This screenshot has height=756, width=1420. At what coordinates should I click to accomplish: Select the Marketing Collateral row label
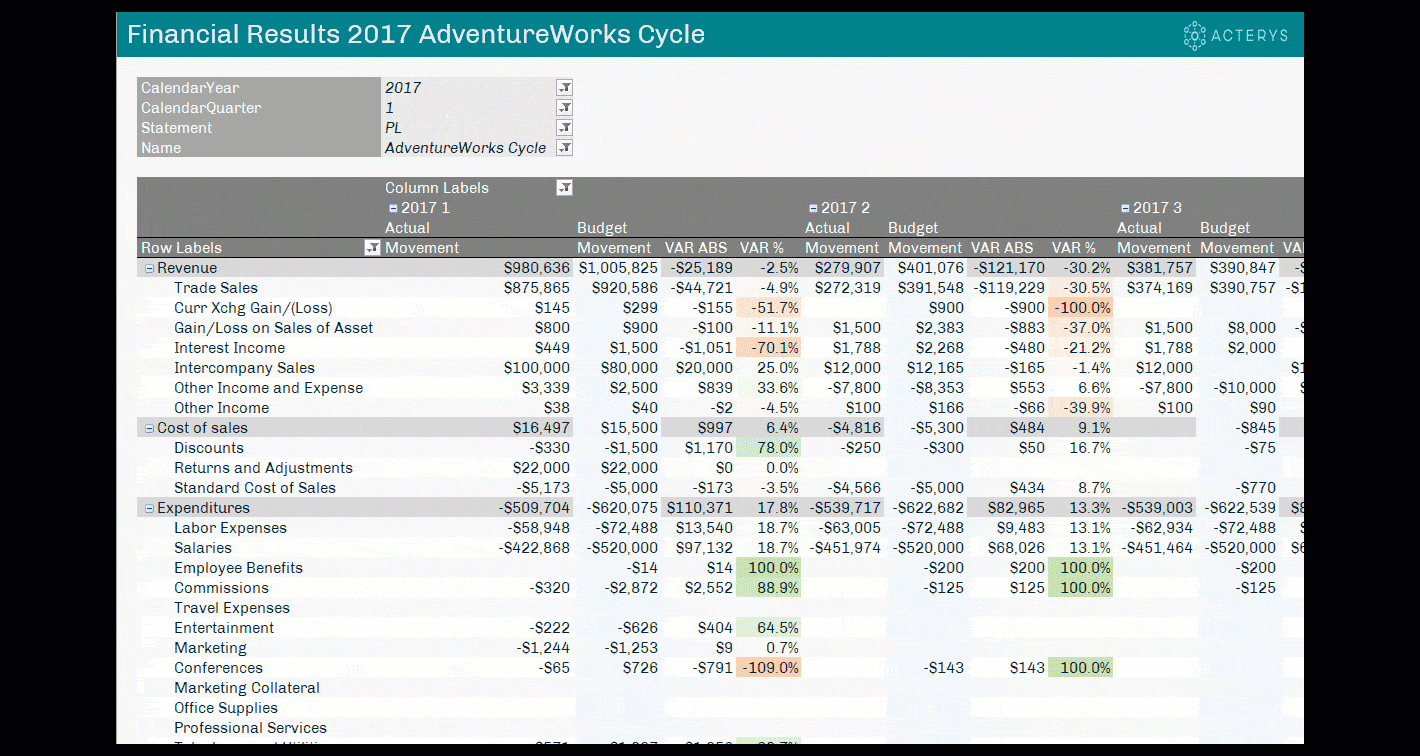click(x=247, y=688)
